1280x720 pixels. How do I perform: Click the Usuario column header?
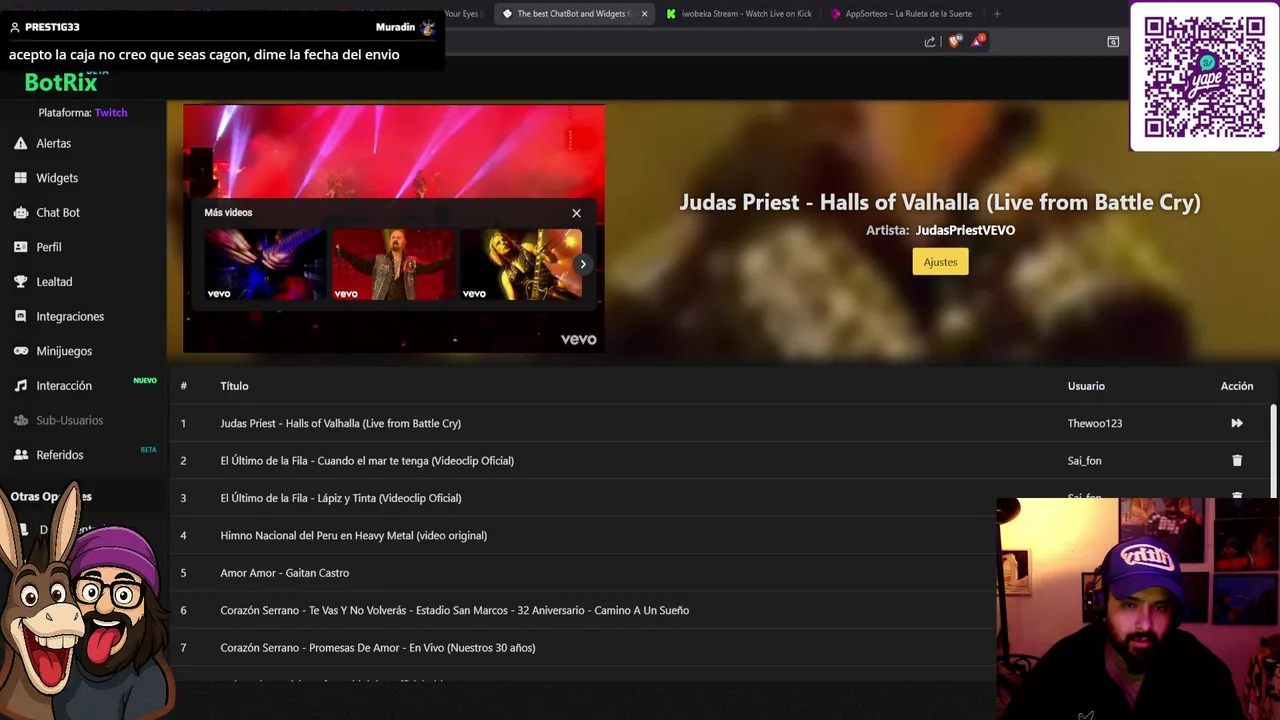pos(1086,386)
